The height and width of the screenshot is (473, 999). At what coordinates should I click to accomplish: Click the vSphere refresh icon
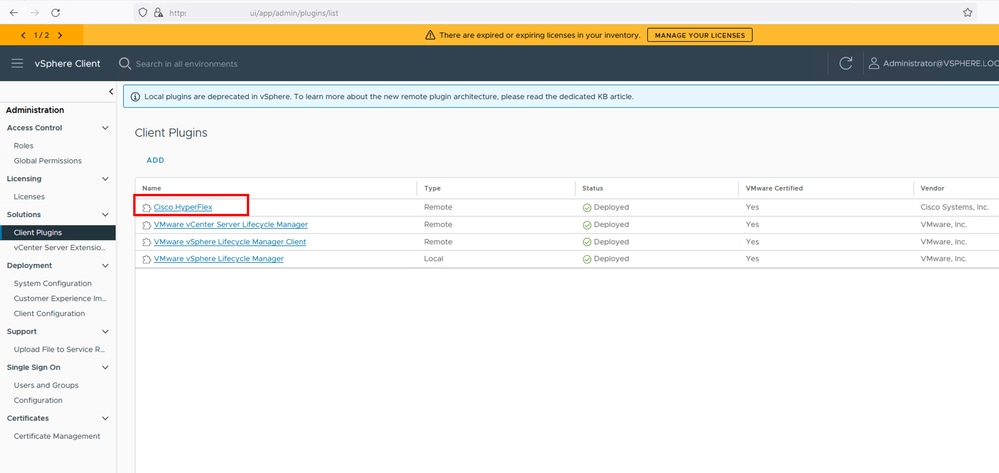(845, 63)
